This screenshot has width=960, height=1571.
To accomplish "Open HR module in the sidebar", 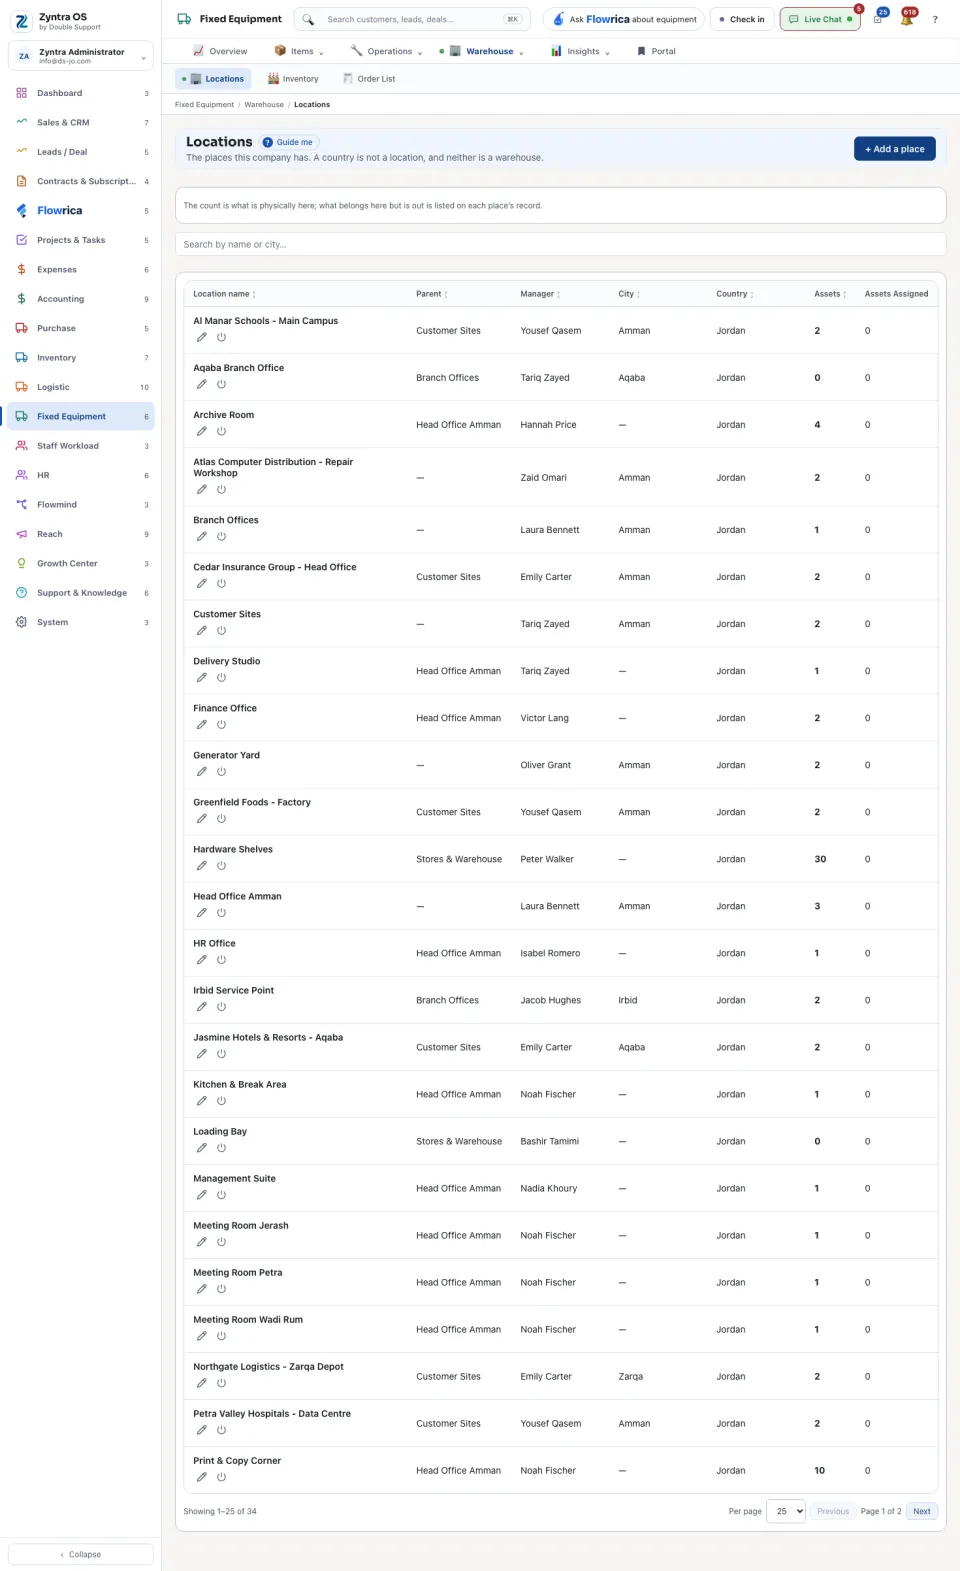I will pyautogui.click(x=80, y=475).
